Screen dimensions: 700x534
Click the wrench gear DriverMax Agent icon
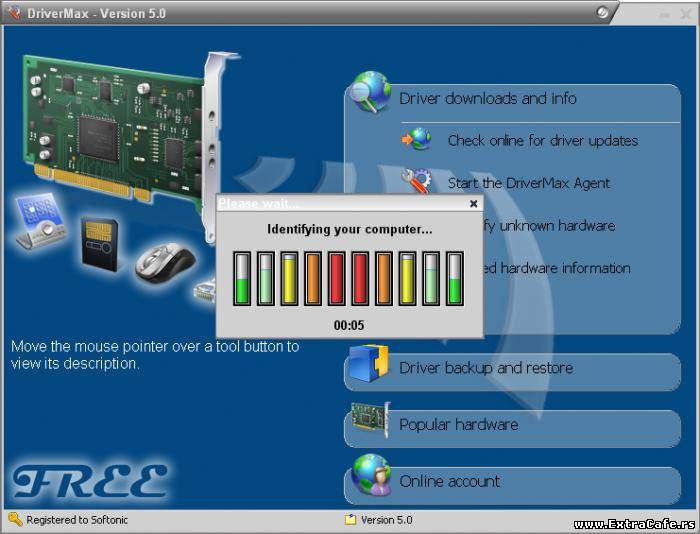click(x=416, y=180)
